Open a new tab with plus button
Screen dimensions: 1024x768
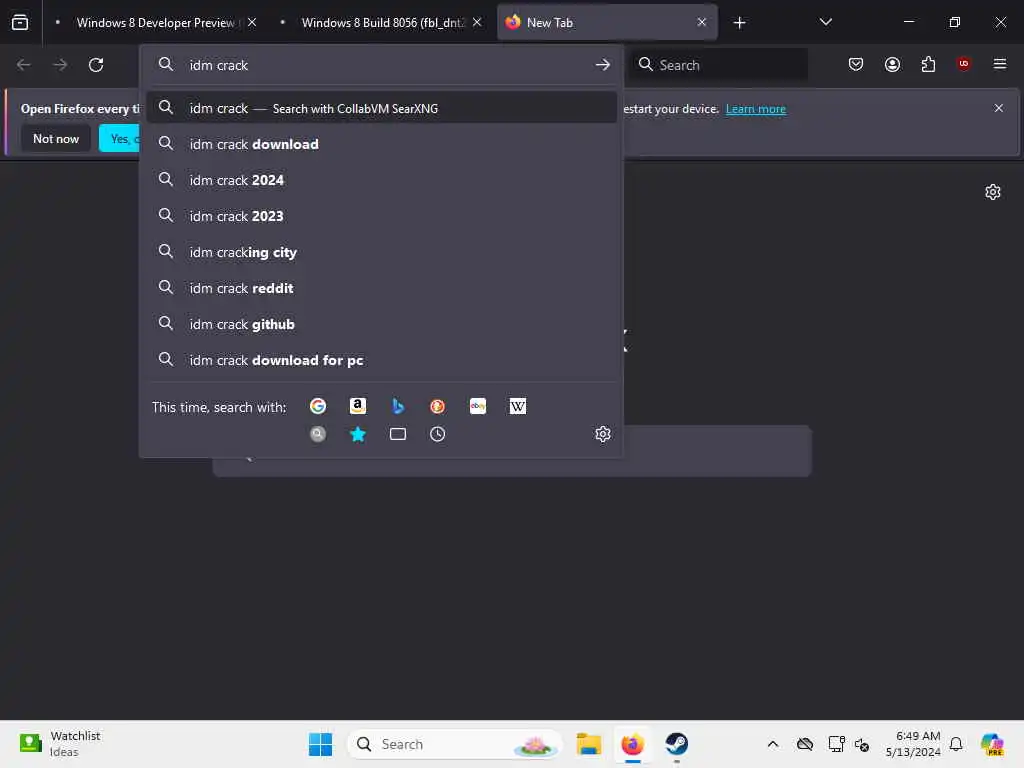pos(739,23)
